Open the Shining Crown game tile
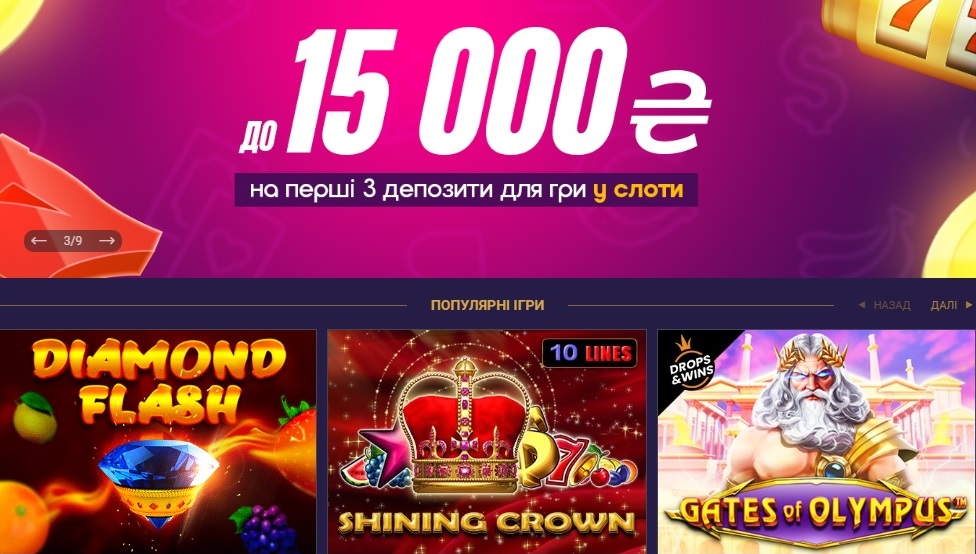976x554 pixels. coord(487,442)
